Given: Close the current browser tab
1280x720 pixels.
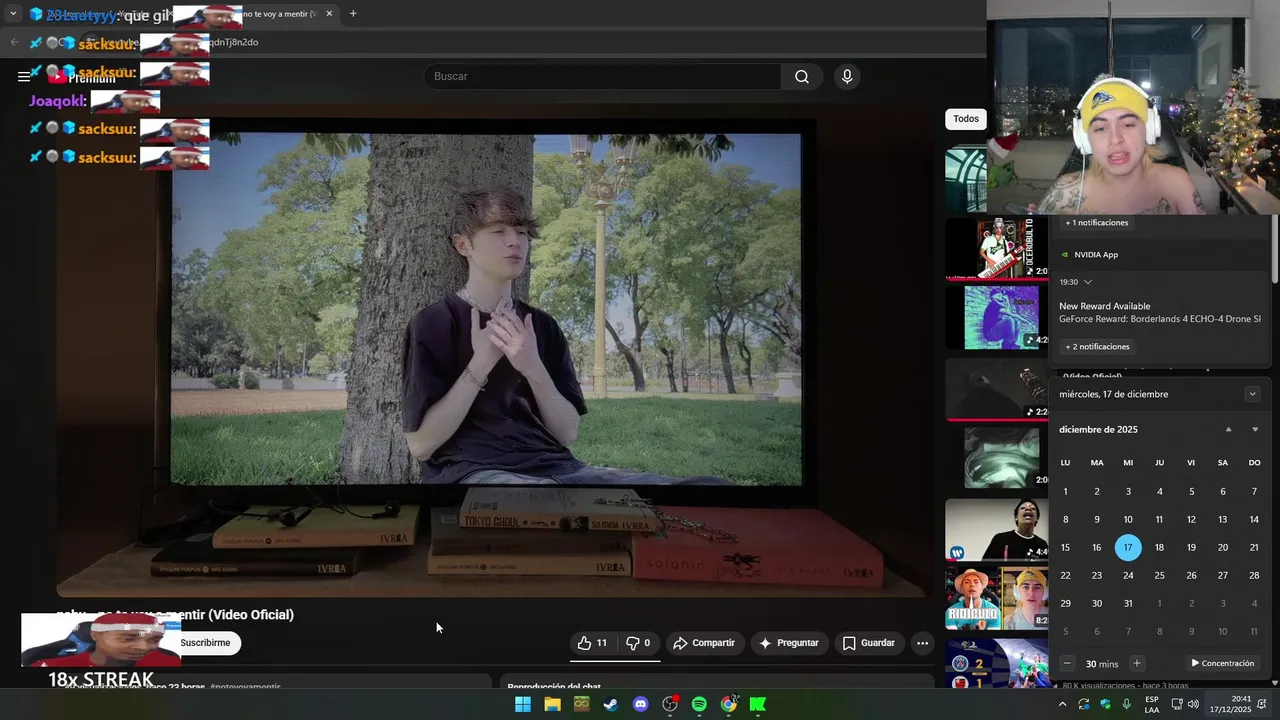Looking at the screenshot, I should (x=329, y=14).
